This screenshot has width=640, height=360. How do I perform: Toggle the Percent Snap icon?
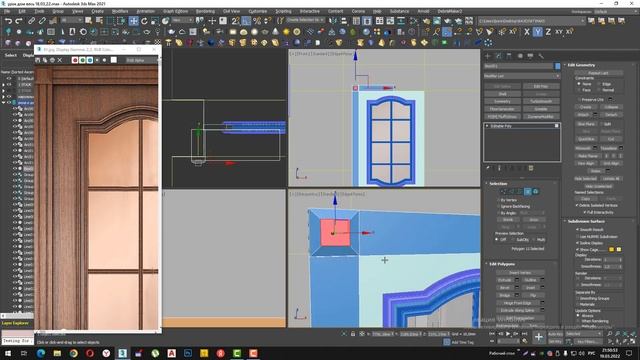point(257,21)
